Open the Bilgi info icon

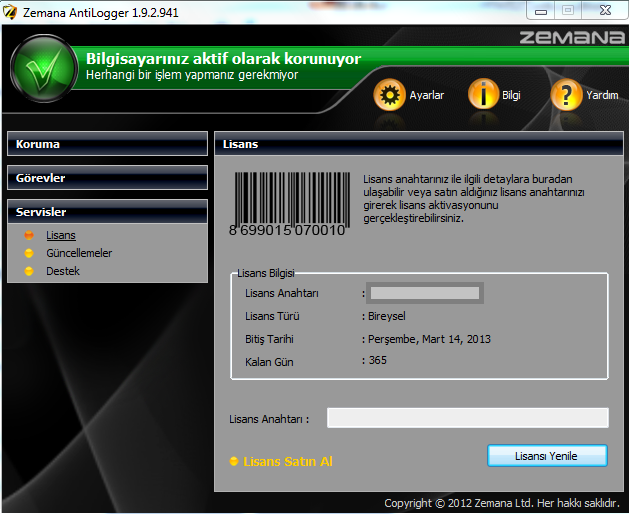[483, 94]
